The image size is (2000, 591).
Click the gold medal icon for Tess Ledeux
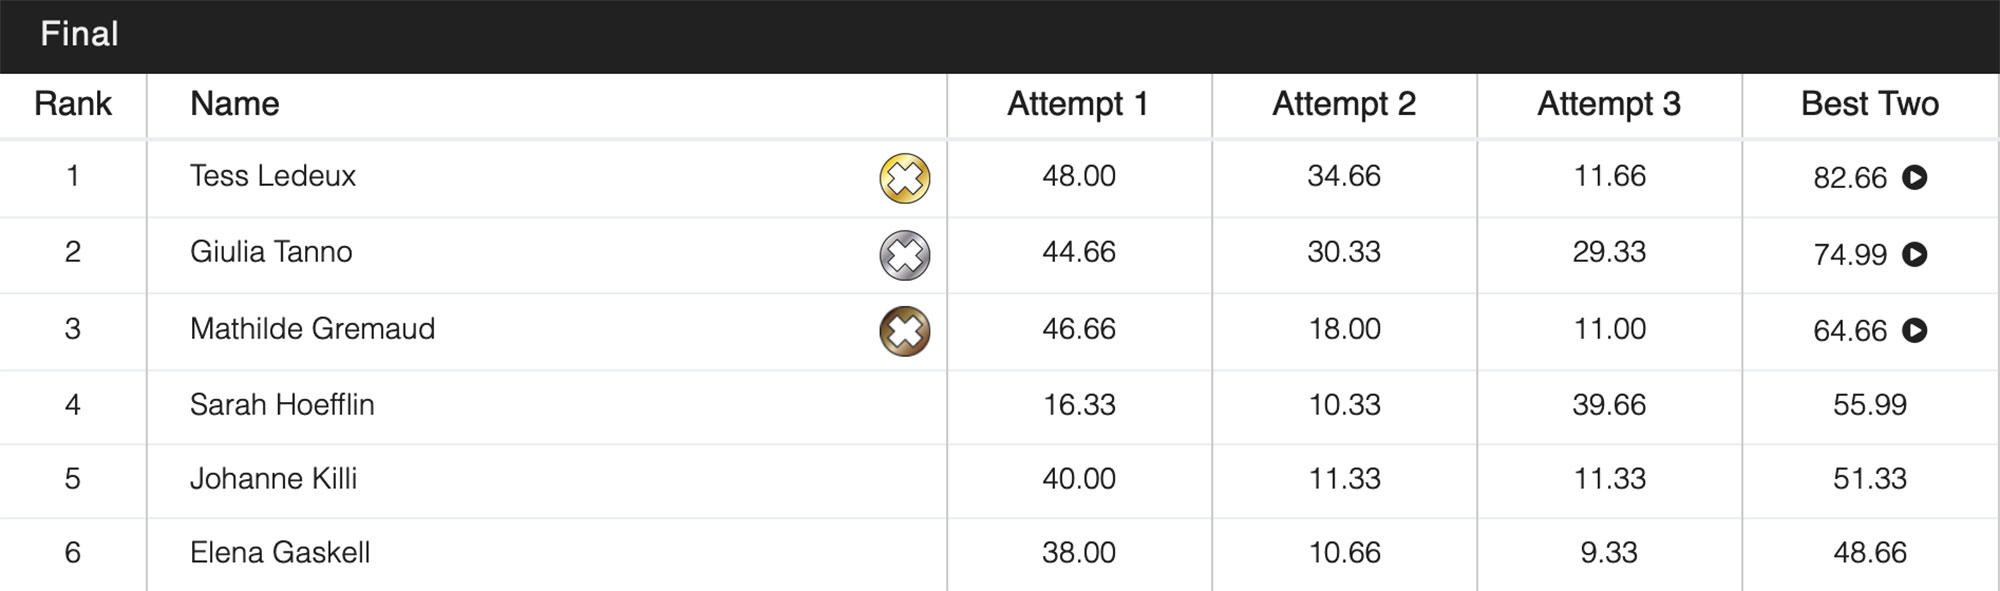[904, 179]
